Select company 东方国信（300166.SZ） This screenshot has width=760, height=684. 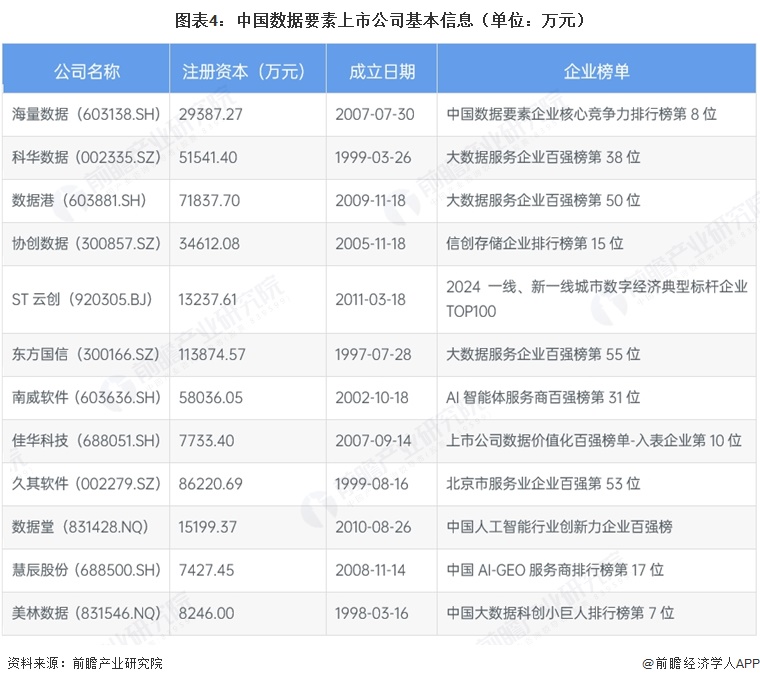(86, 354)
